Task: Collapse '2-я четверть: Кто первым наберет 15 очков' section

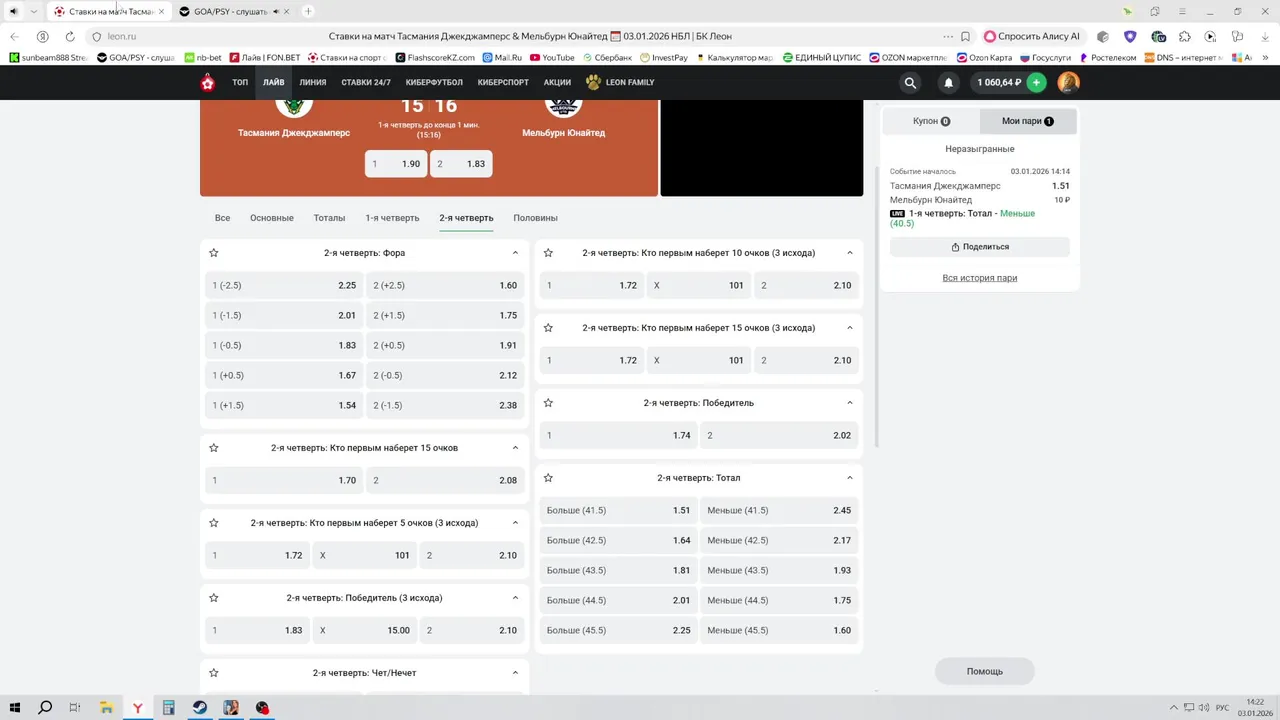Action: (x=515, y=448)
